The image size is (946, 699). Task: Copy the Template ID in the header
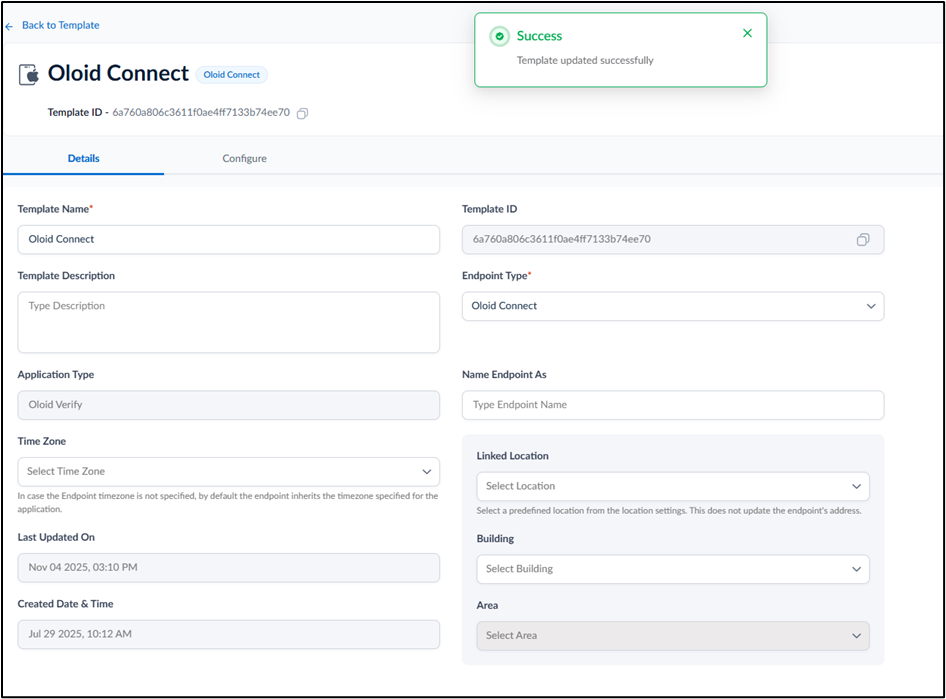(302, 113)
